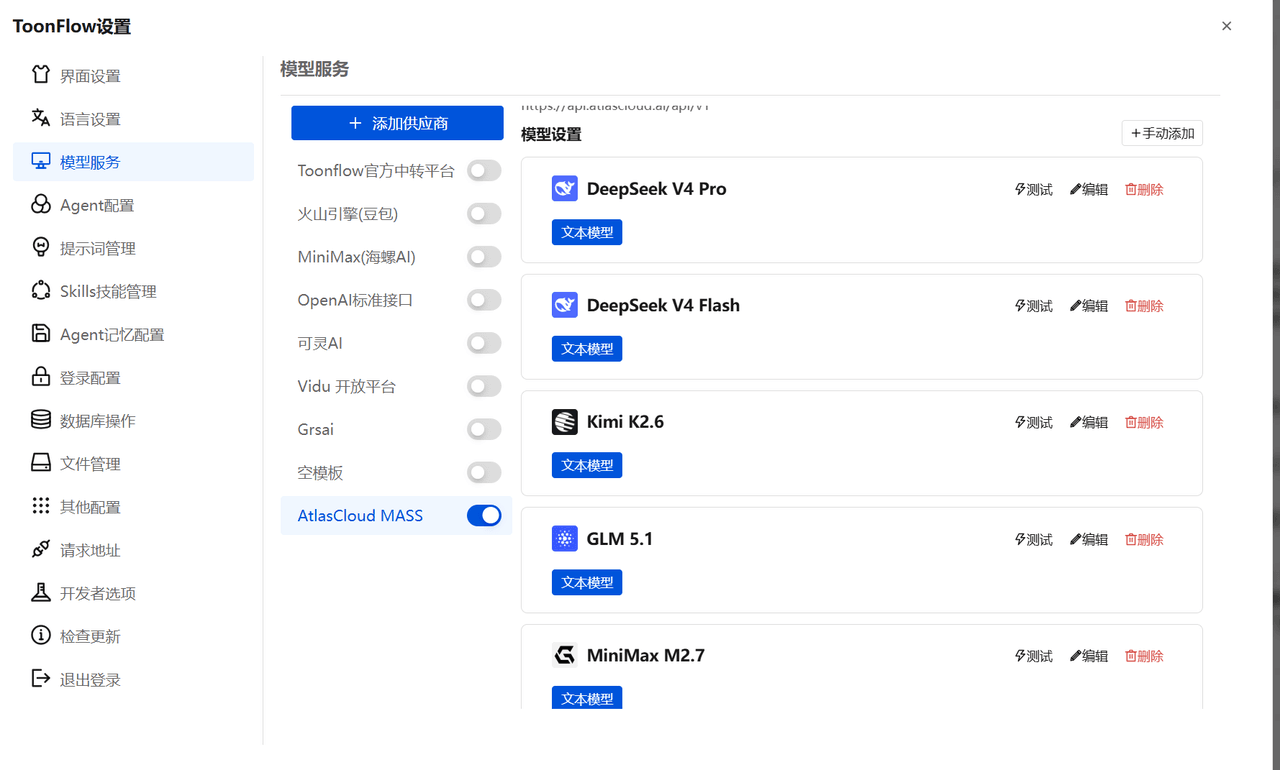
Task: Click the database icon beside 数据库操作
Action: point(41,420)
